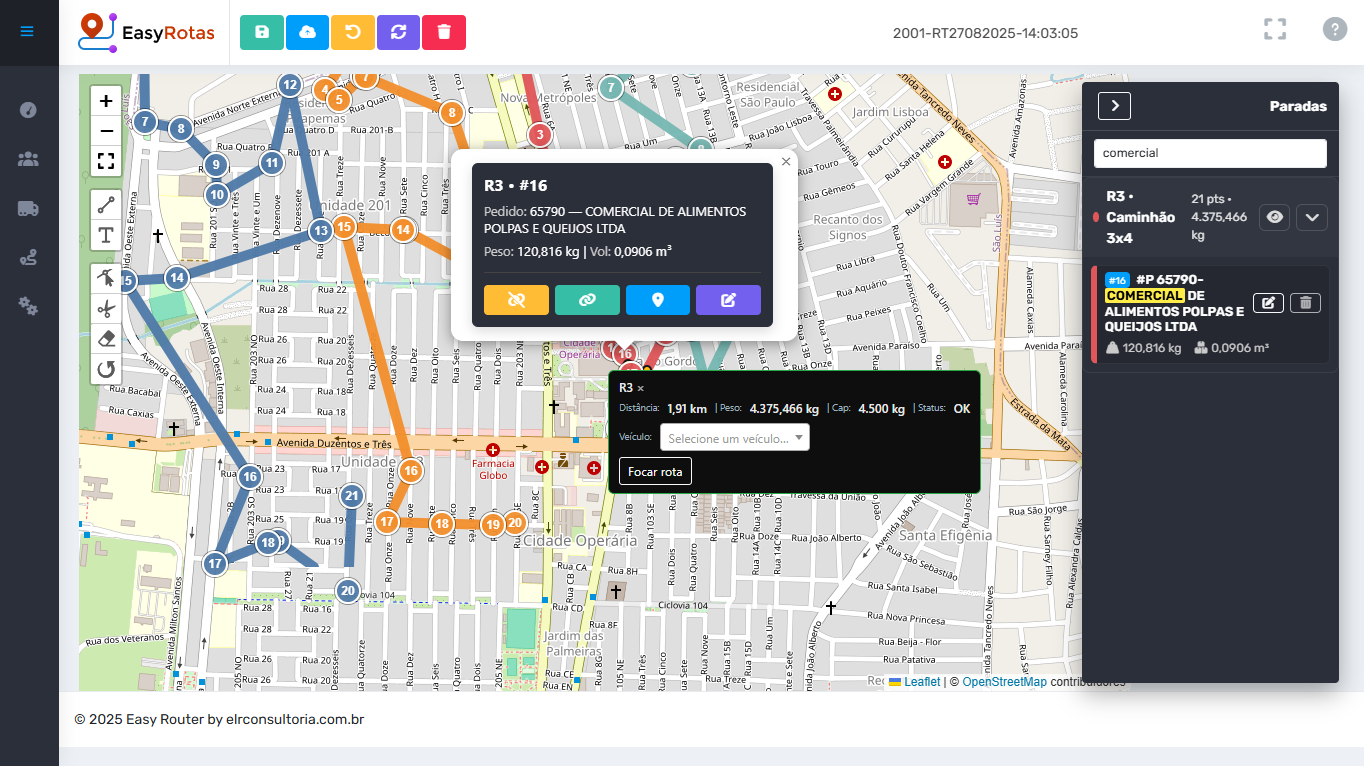Expand the R3 Caminhão 3x4 route chevron
1364x766 pixels.
[1312, 217]
